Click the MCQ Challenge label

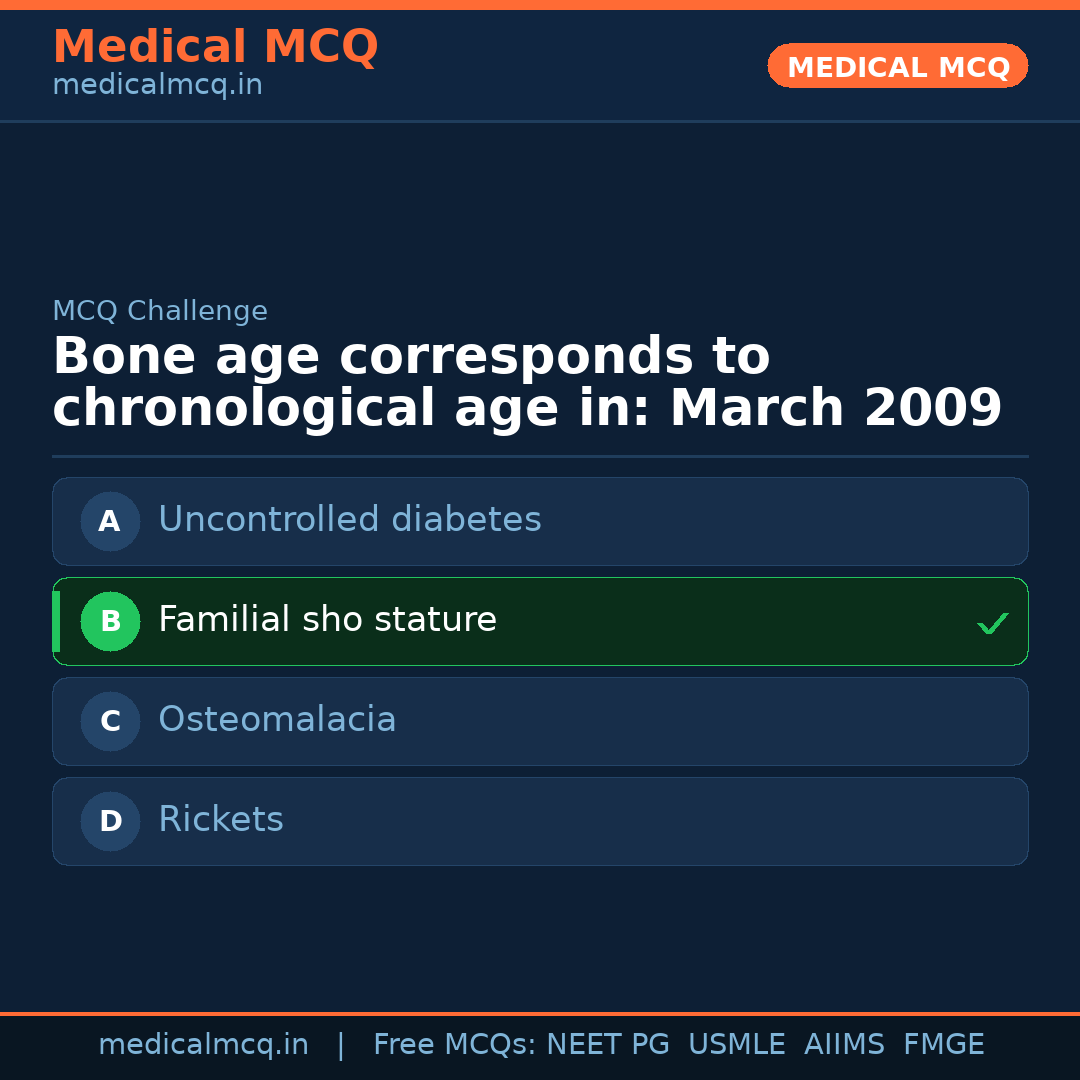click(x=160, y=311)
